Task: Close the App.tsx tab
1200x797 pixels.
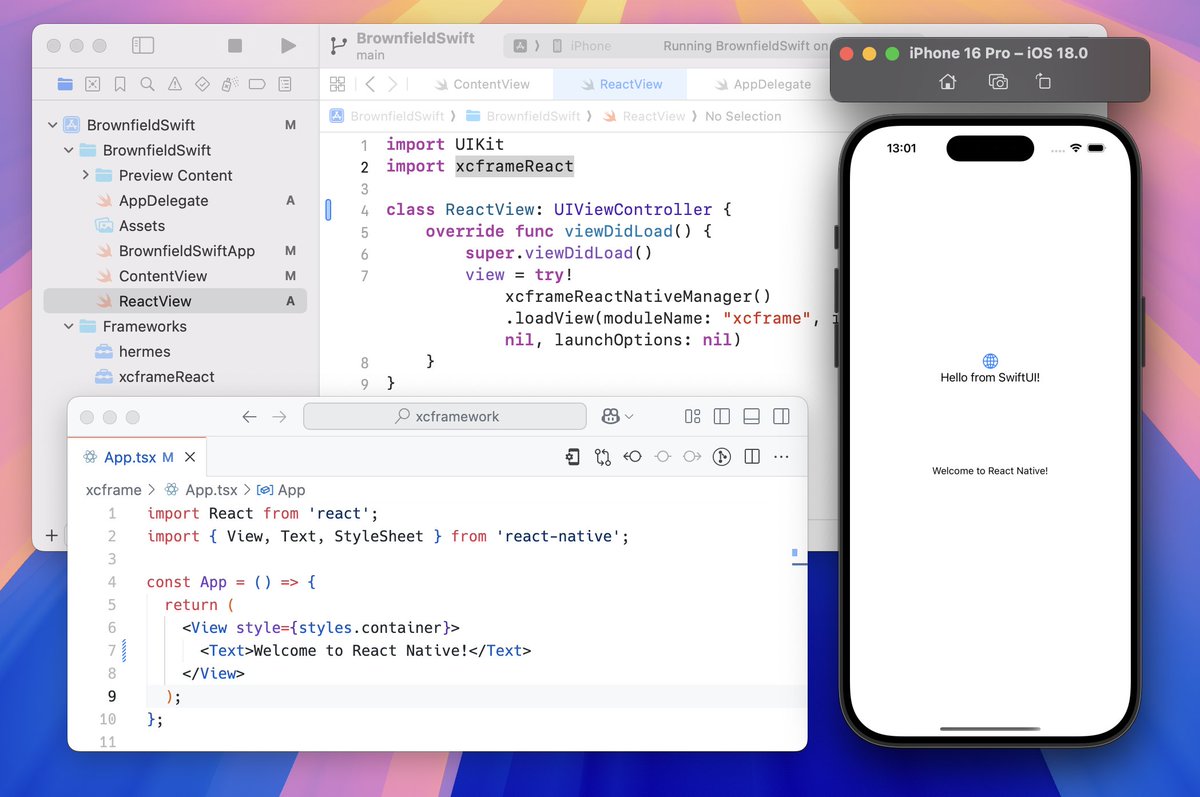Action: [190, 457]
